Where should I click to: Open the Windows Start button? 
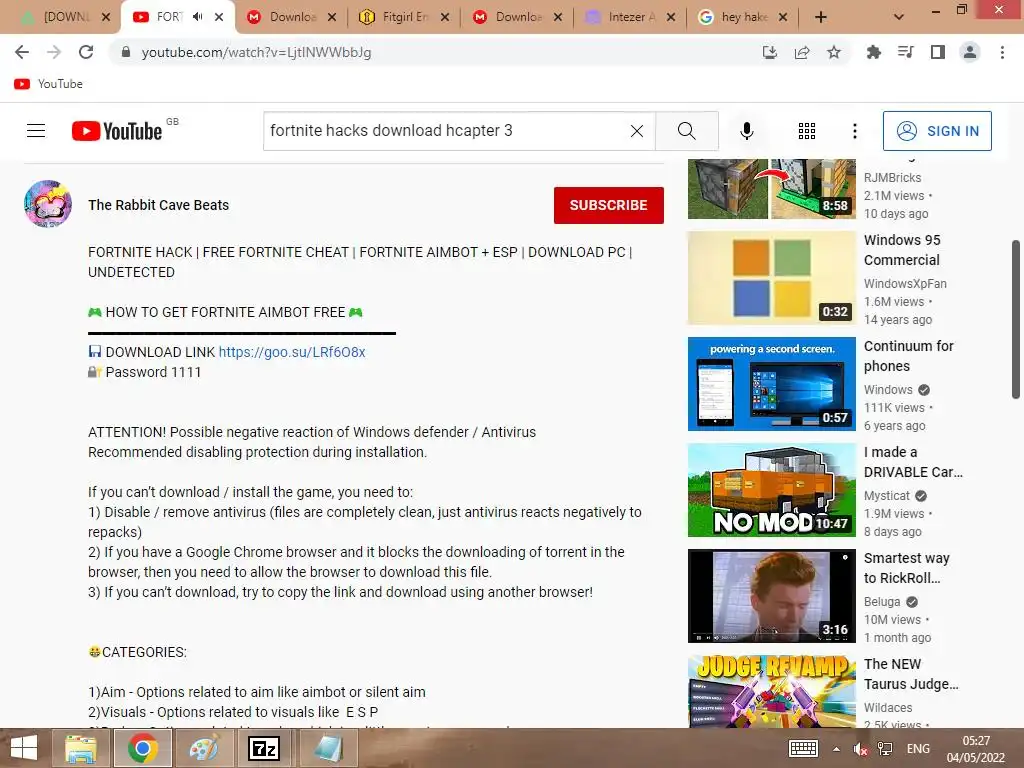(24, 748)
